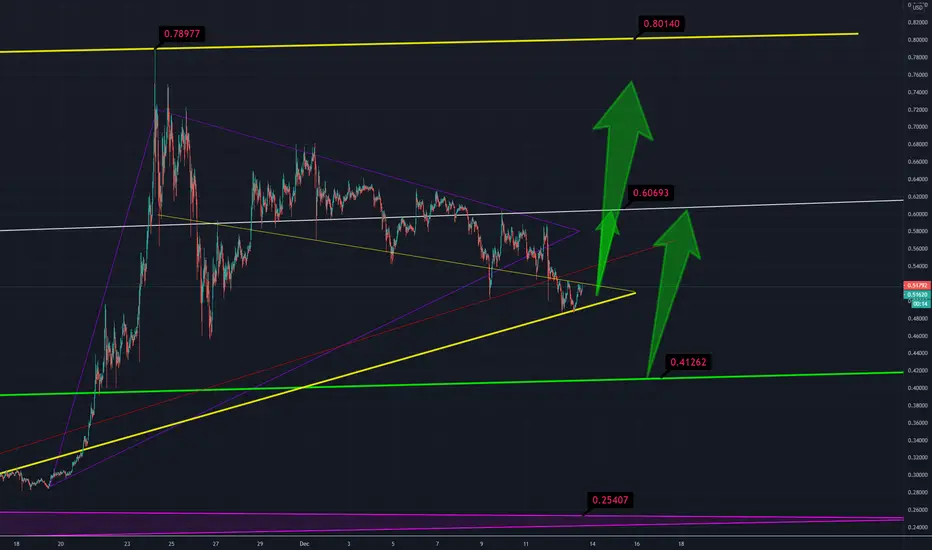Click the 0.64000 price axis tick
Viewport: 932px width, 550px height.
(x=918, y=180)
